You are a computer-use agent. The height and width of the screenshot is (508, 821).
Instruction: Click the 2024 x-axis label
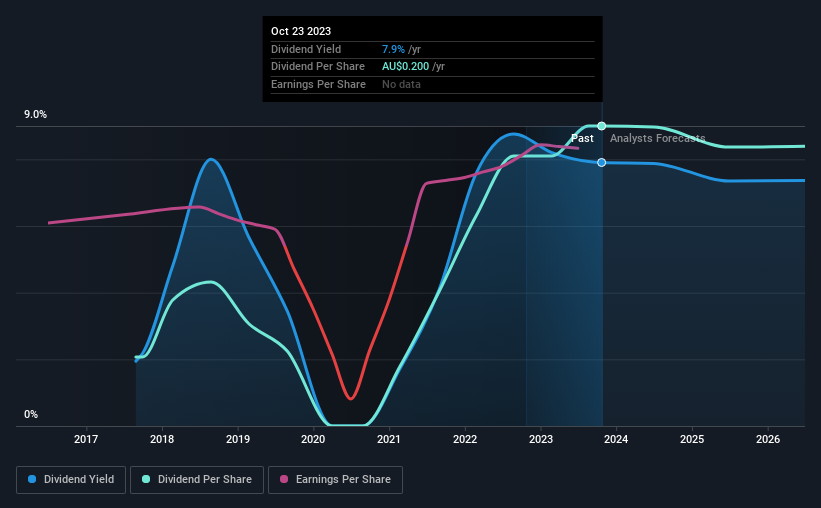point(616,439)
